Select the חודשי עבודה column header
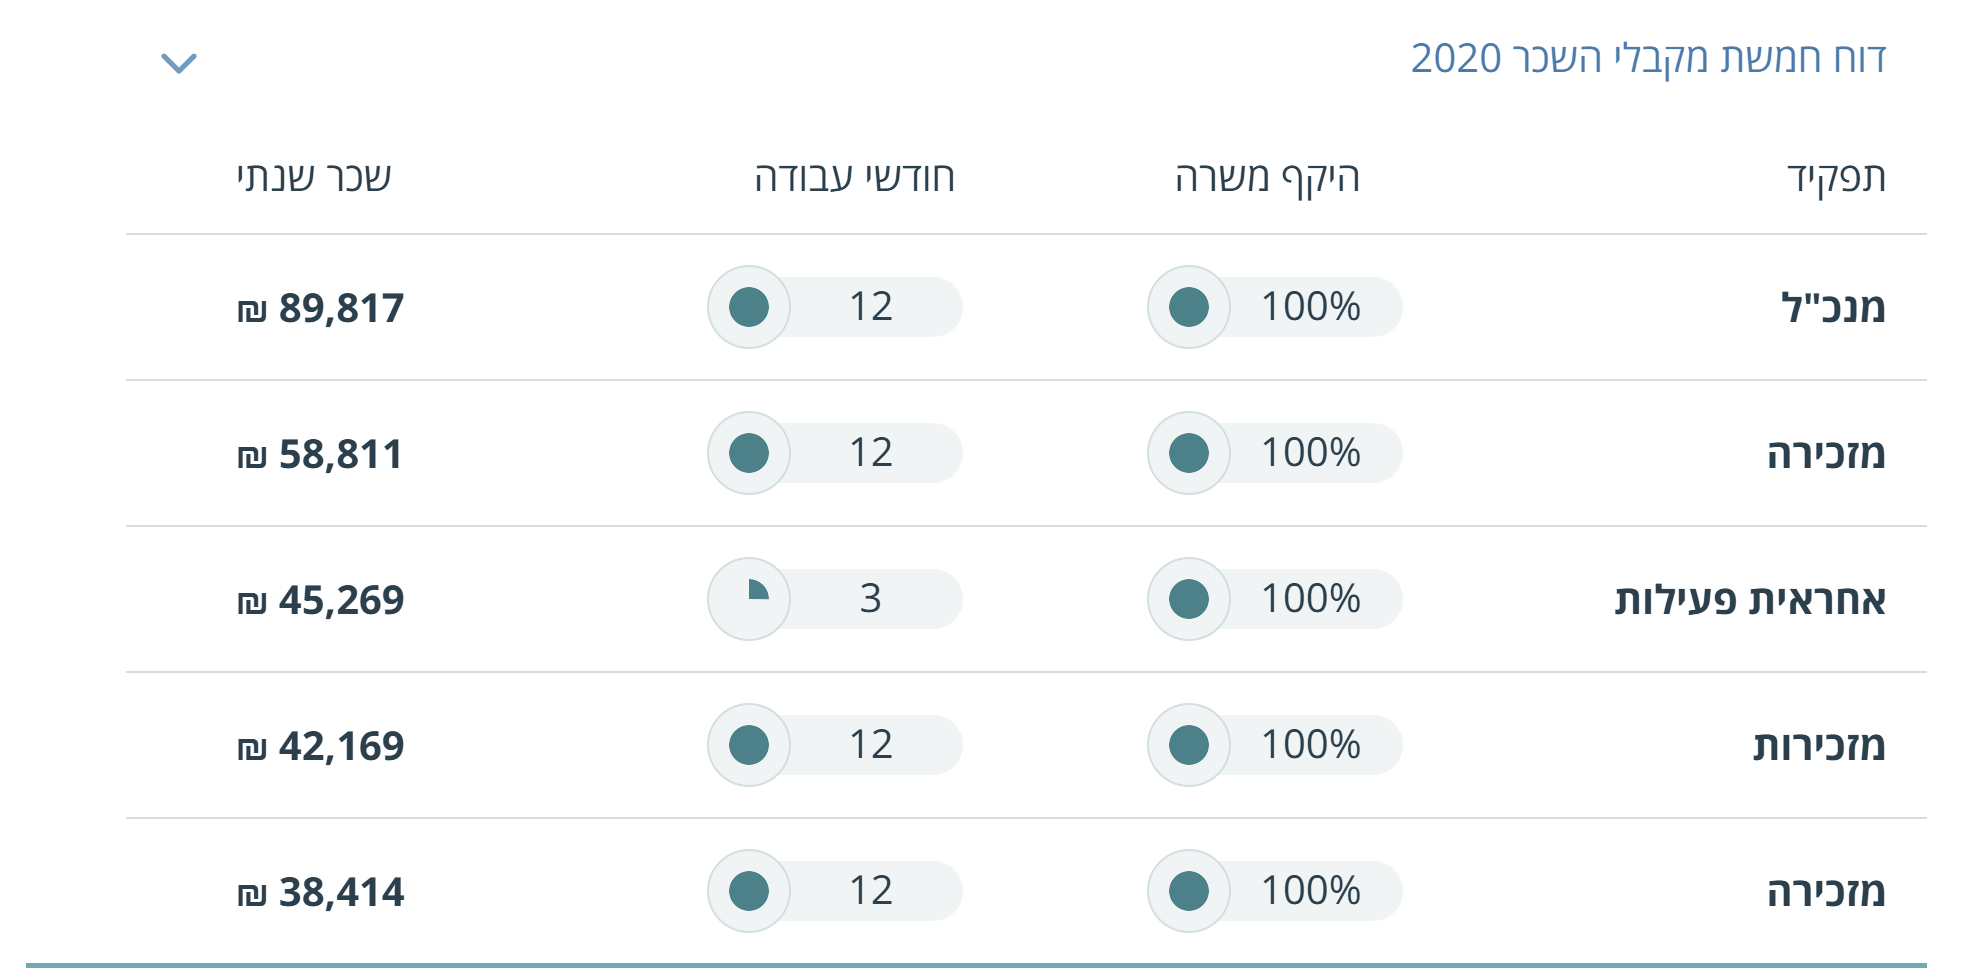The height and width of the screenshot is (977, 1963). click(x=854, y=178)
